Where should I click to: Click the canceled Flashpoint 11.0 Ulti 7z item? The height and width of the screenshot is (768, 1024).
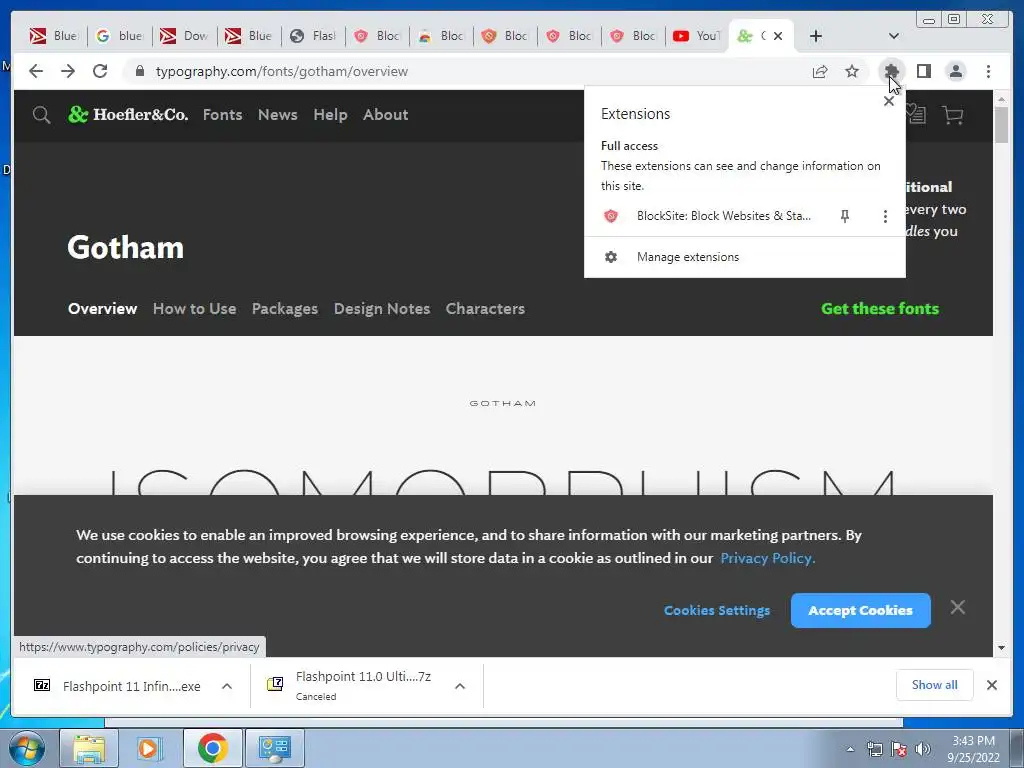pyautogui.click(x=349, y=686)
